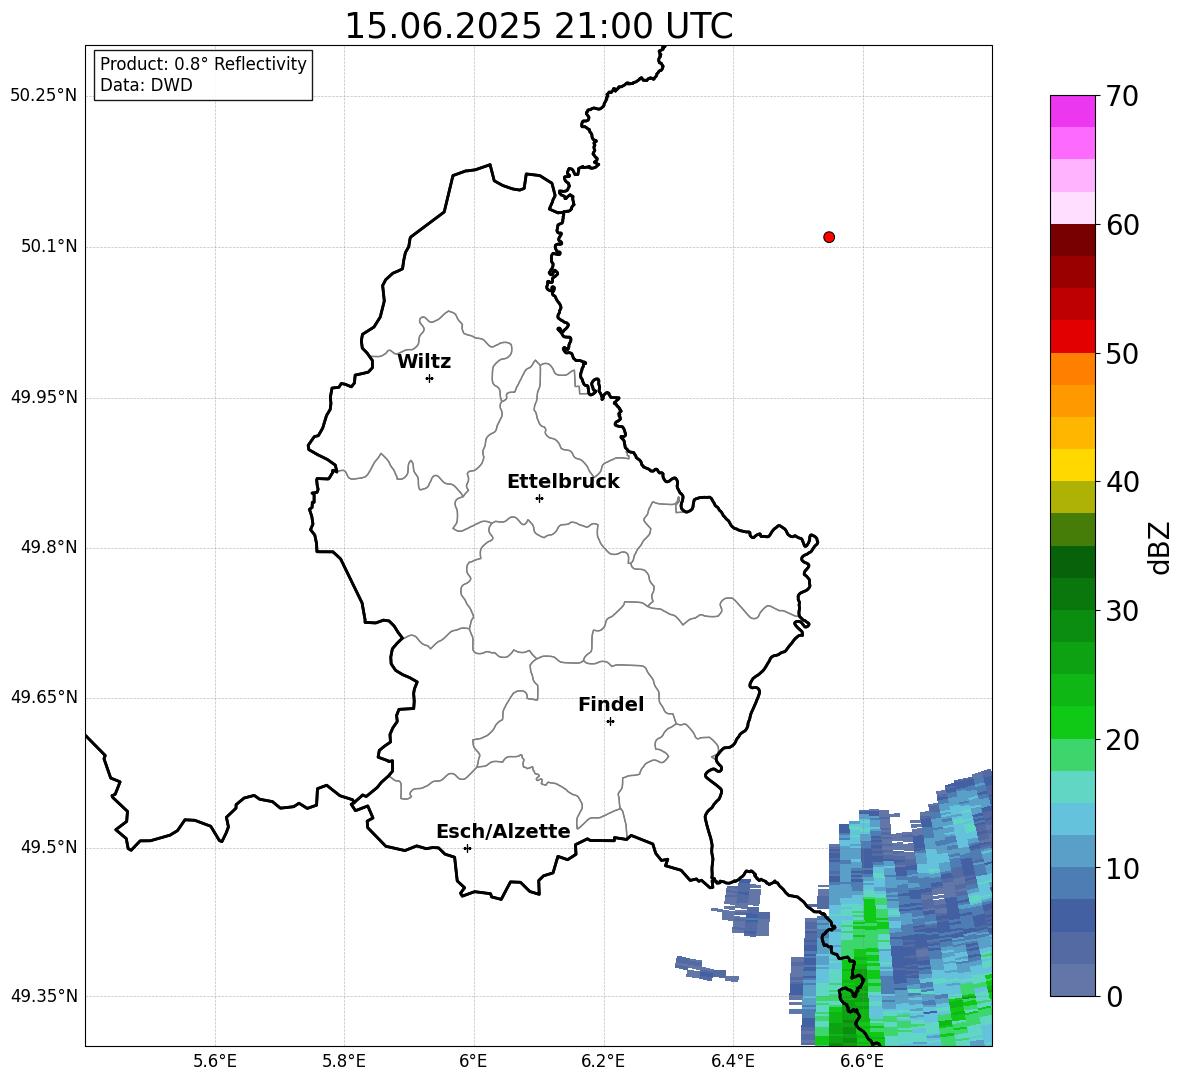Click the colorbar tick label 0

pyautogui.click(x=1114, y=996)
